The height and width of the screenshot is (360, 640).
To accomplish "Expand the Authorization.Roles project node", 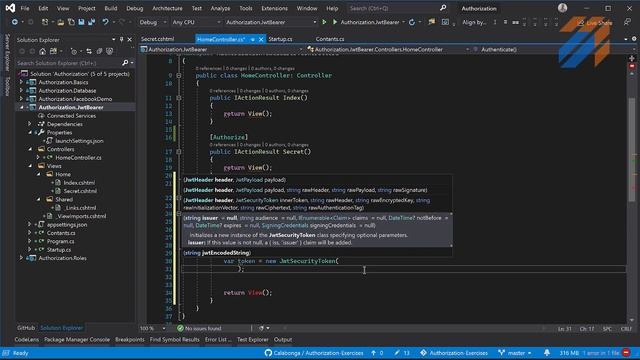I will pos(22,258).
